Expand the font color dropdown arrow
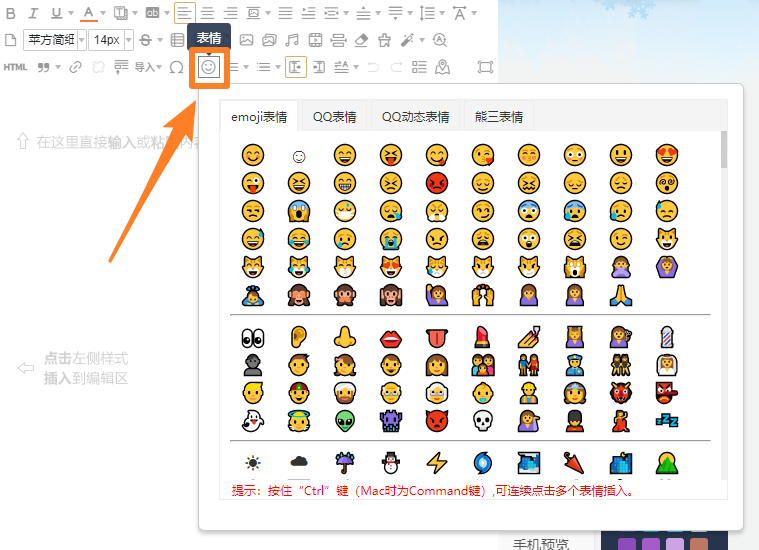 coord(104,13)
